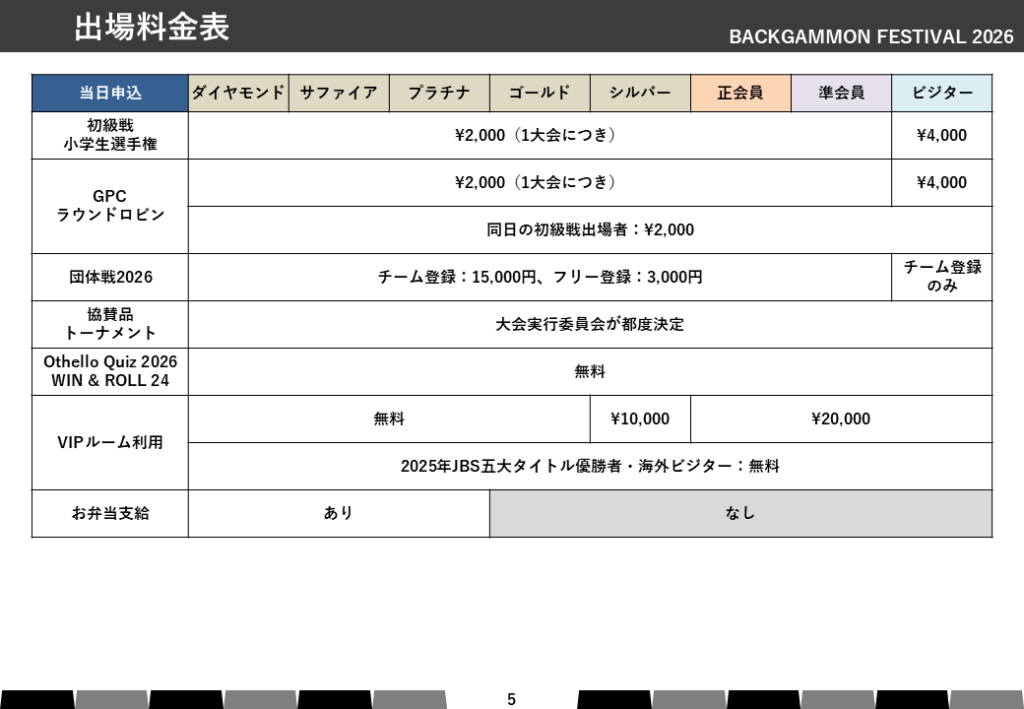Click the BACKGAMMON FESTIVAL 2026 header text
Screen dimensions: 1024x709
[870, 37]
